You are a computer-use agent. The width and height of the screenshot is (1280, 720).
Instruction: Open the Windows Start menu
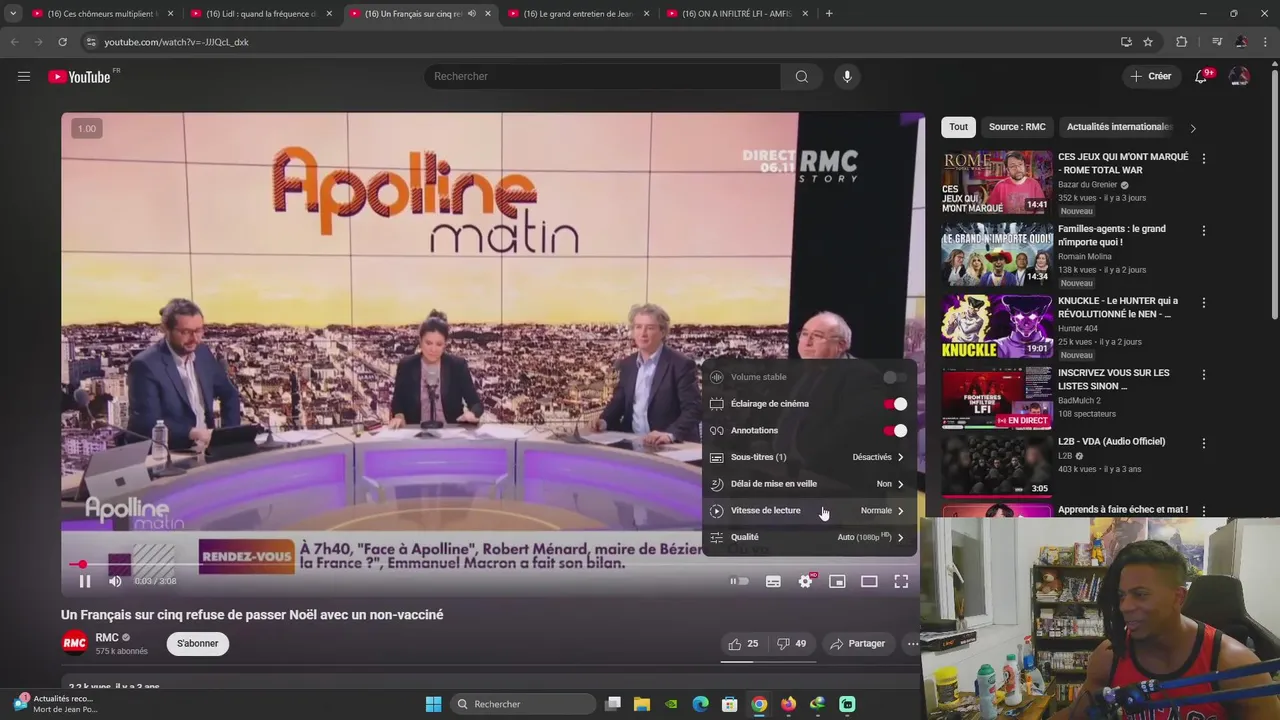(433, 704)
